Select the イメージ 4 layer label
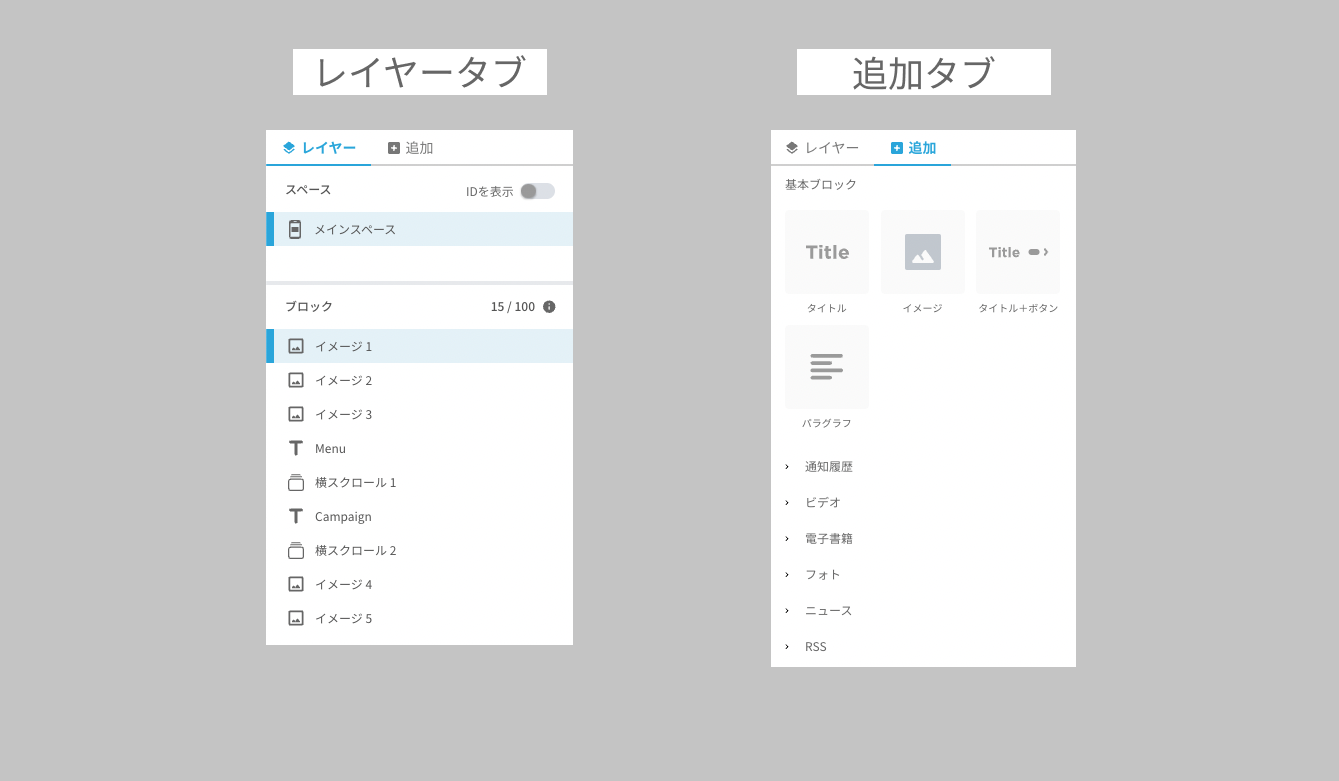The height and width of the screenshot is (781, 1339). tap(343, 585)
